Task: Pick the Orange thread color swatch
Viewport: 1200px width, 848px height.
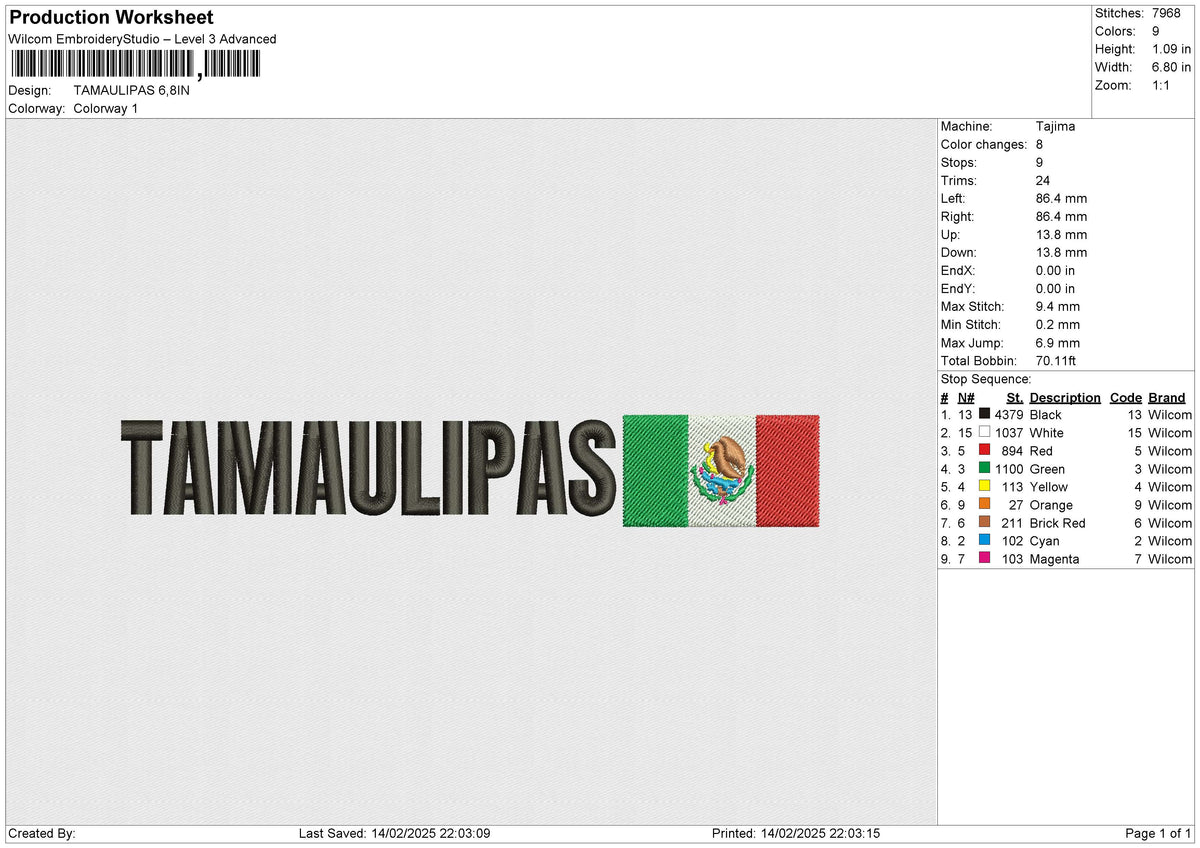Action: pos(985,505)
